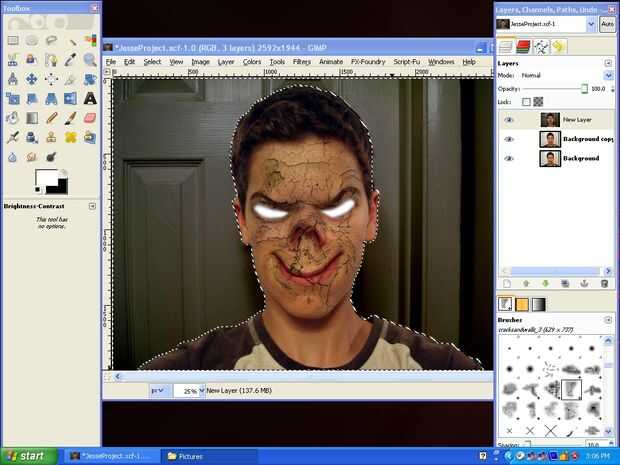Select the Perspective tool
620x465 pixels.
click(51, 98)
